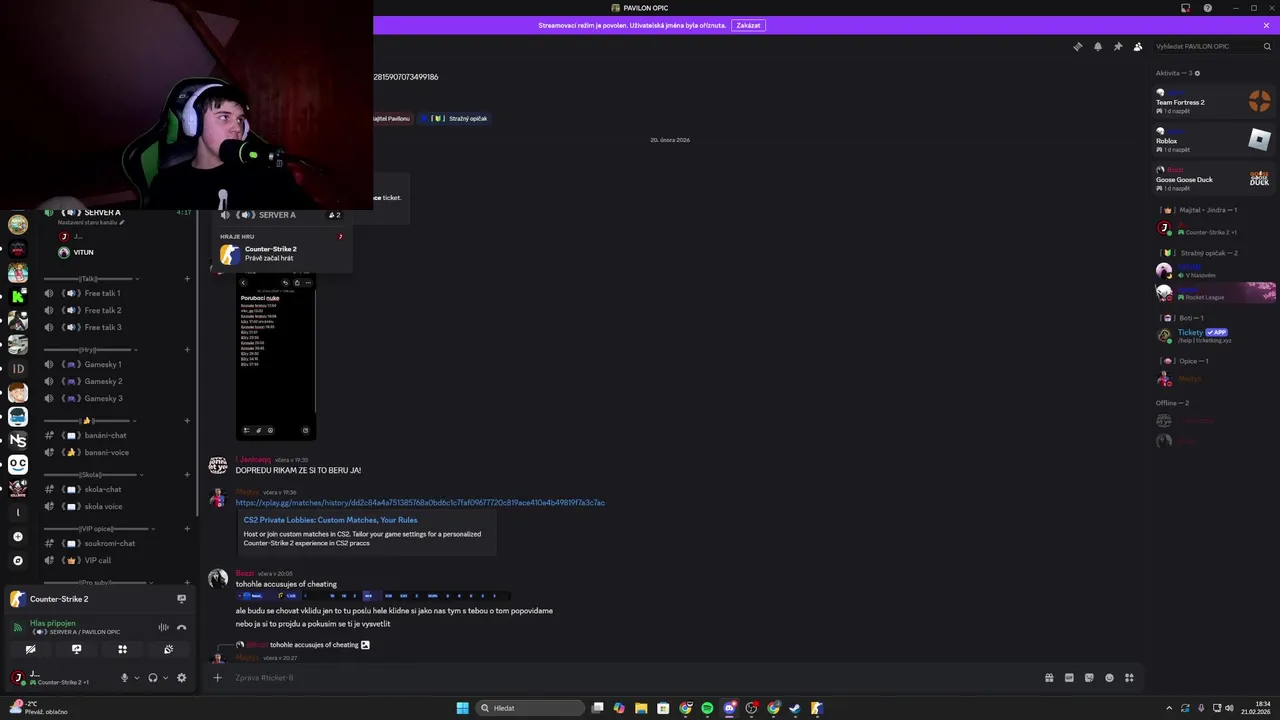1280x720 pixels.
Task: Open Goose Goose Duck activity card
Action: point(1215,179)
